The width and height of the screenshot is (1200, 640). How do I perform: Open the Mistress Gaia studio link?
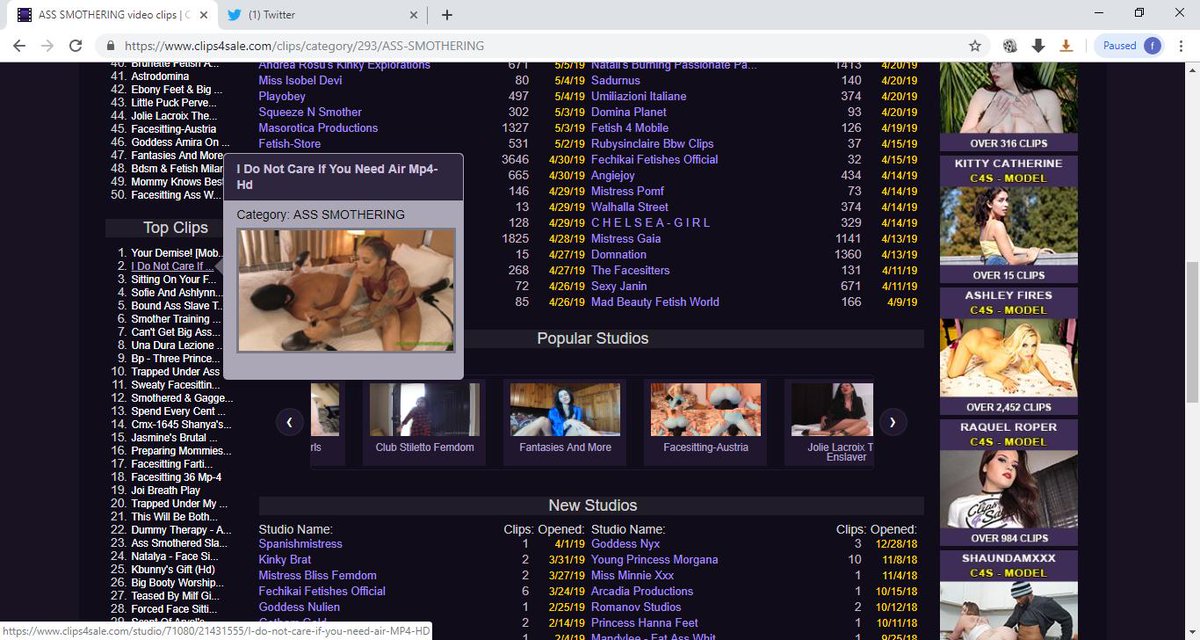(626, 239)
